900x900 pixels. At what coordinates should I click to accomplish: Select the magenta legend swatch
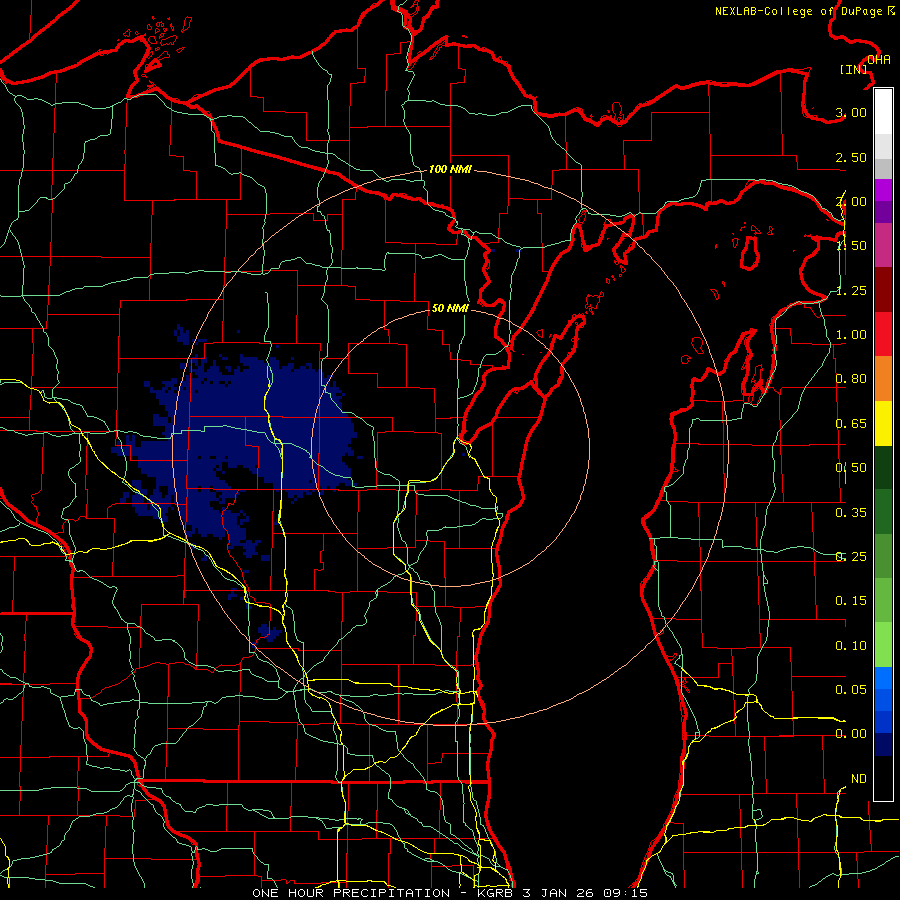[883, 190]
